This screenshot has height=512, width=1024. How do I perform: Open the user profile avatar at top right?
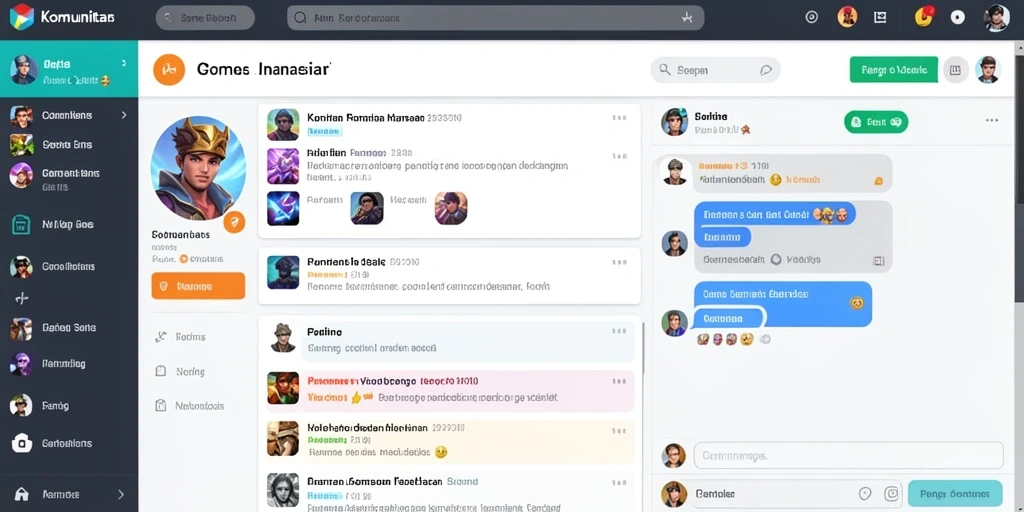[x=997, y=18]
